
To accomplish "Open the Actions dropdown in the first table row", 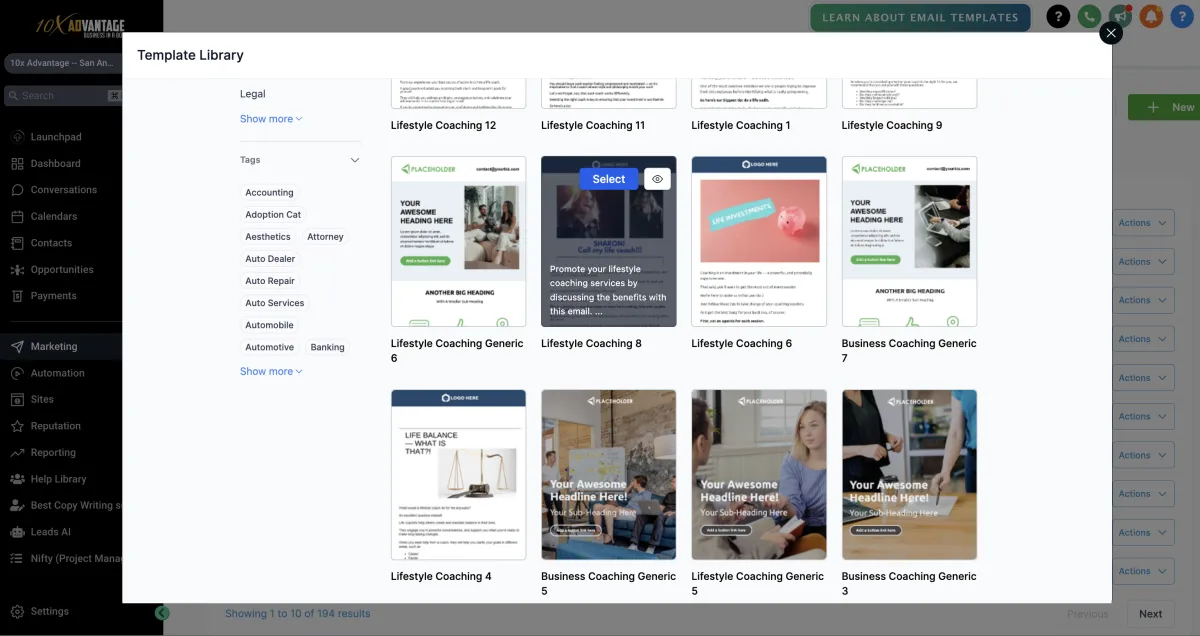I will [x=1142, y=223].
